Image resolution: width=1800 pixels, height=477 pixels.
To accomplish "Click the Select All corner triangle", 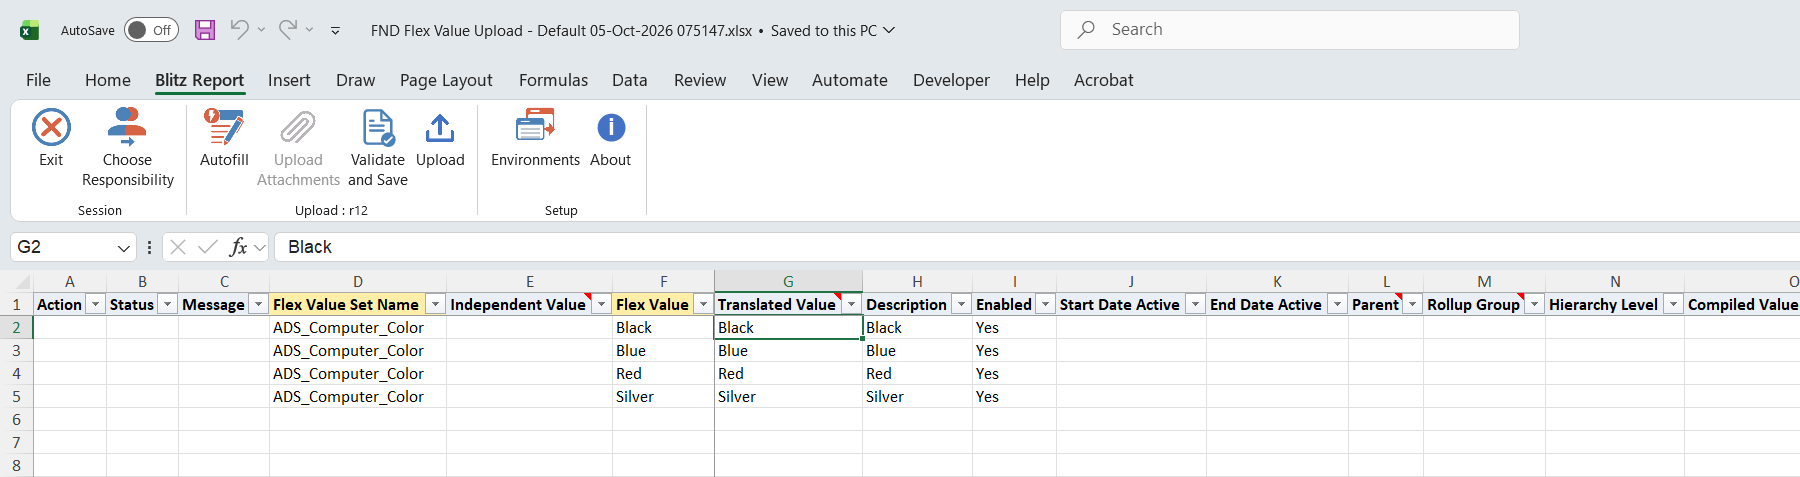I will coord(22,282).
